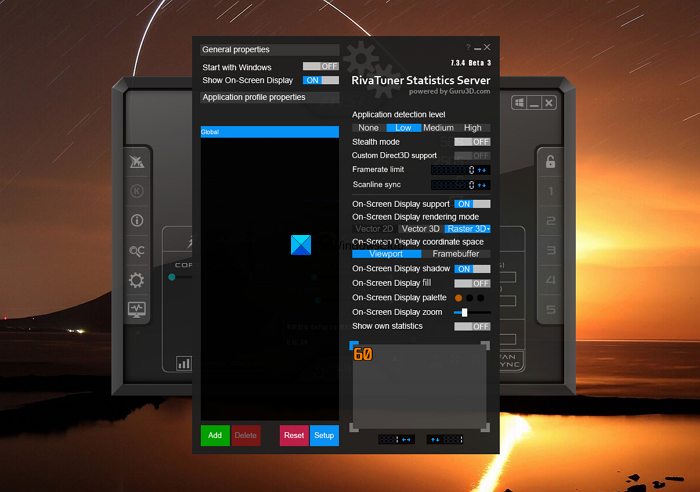
Task: Open Raster 3D dropdown arrow
Action: coord(488,229)
